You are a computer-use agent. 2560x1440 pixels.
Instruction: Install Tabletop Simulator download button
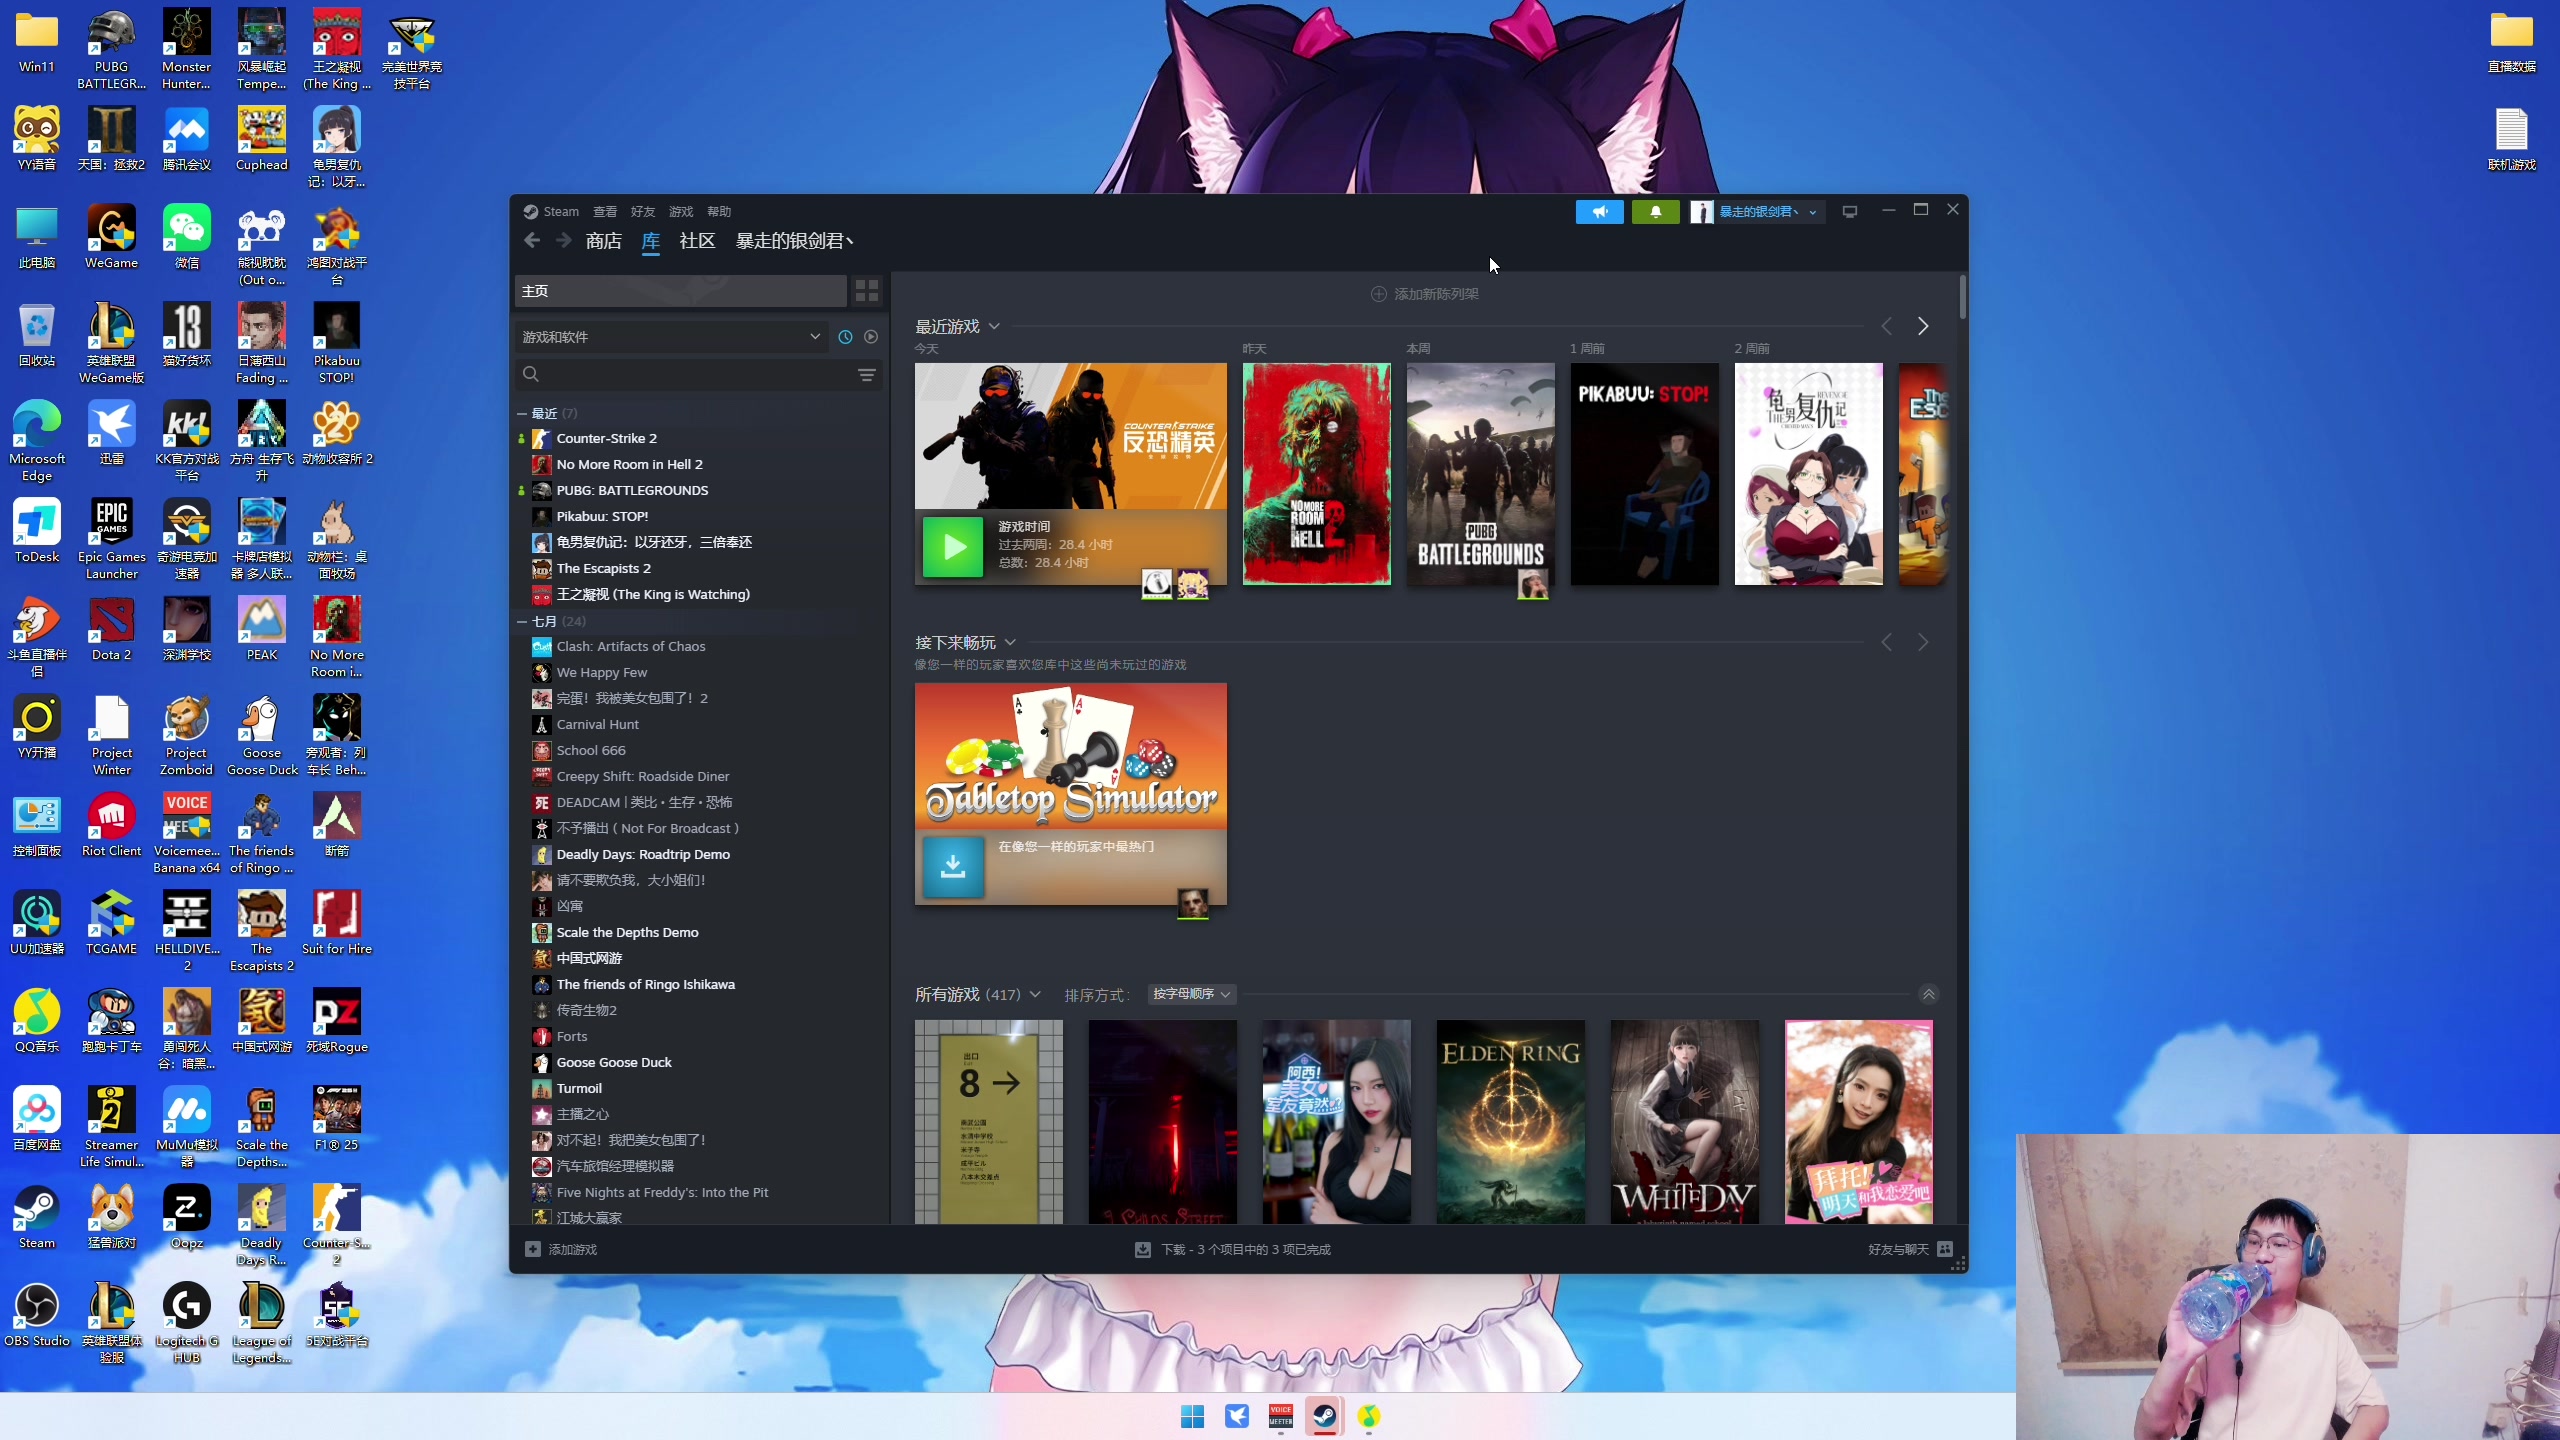click(x=953, y=866)
